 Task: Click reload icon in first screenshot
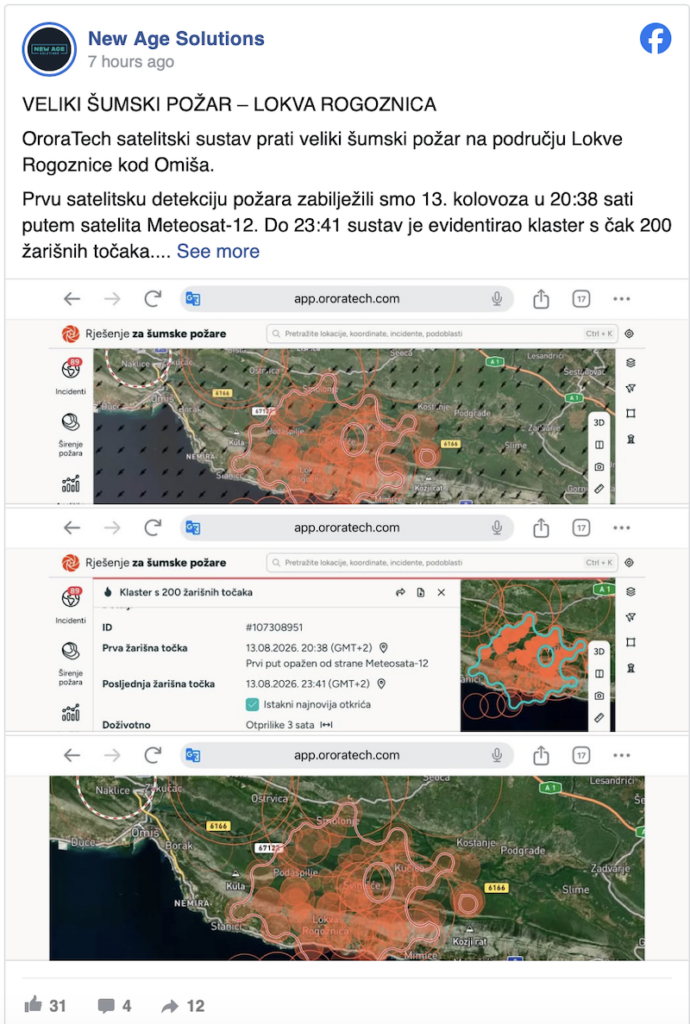(x=153, y=299)
